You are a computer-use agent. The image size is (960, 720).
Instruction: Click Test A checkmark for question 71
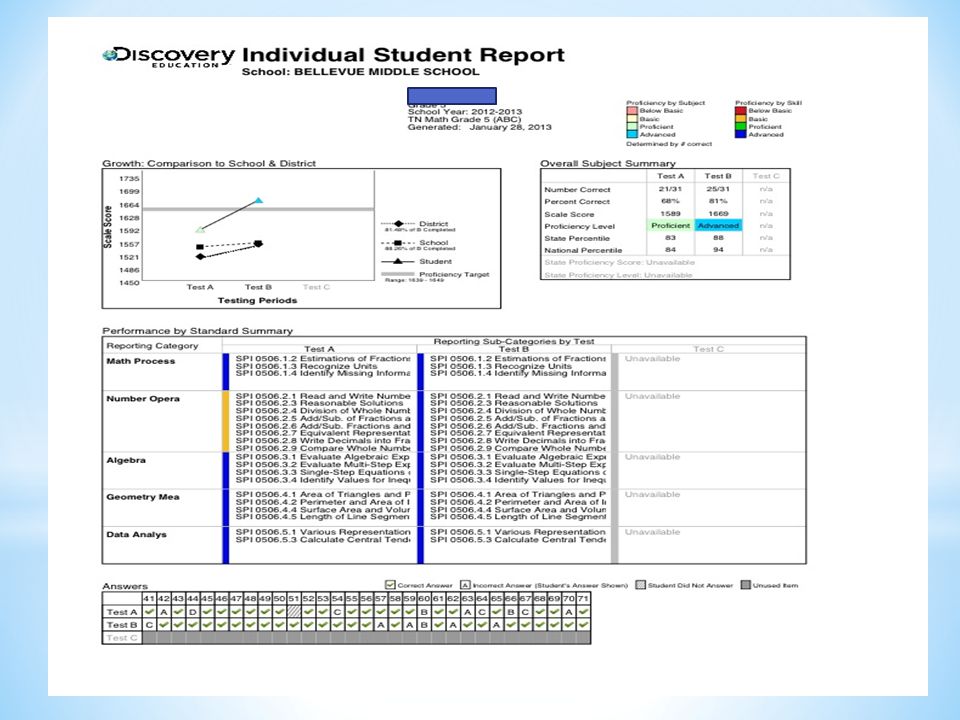[x=583, y=612]
